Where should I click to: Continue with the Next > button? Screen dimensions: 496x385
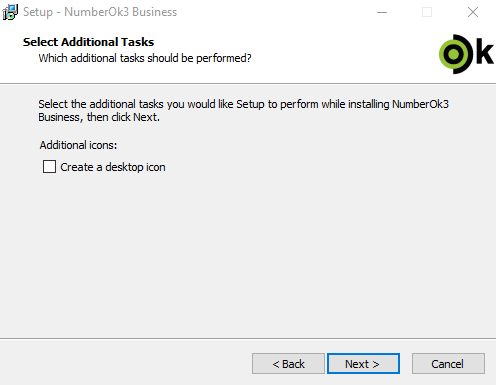click(363, 363)
